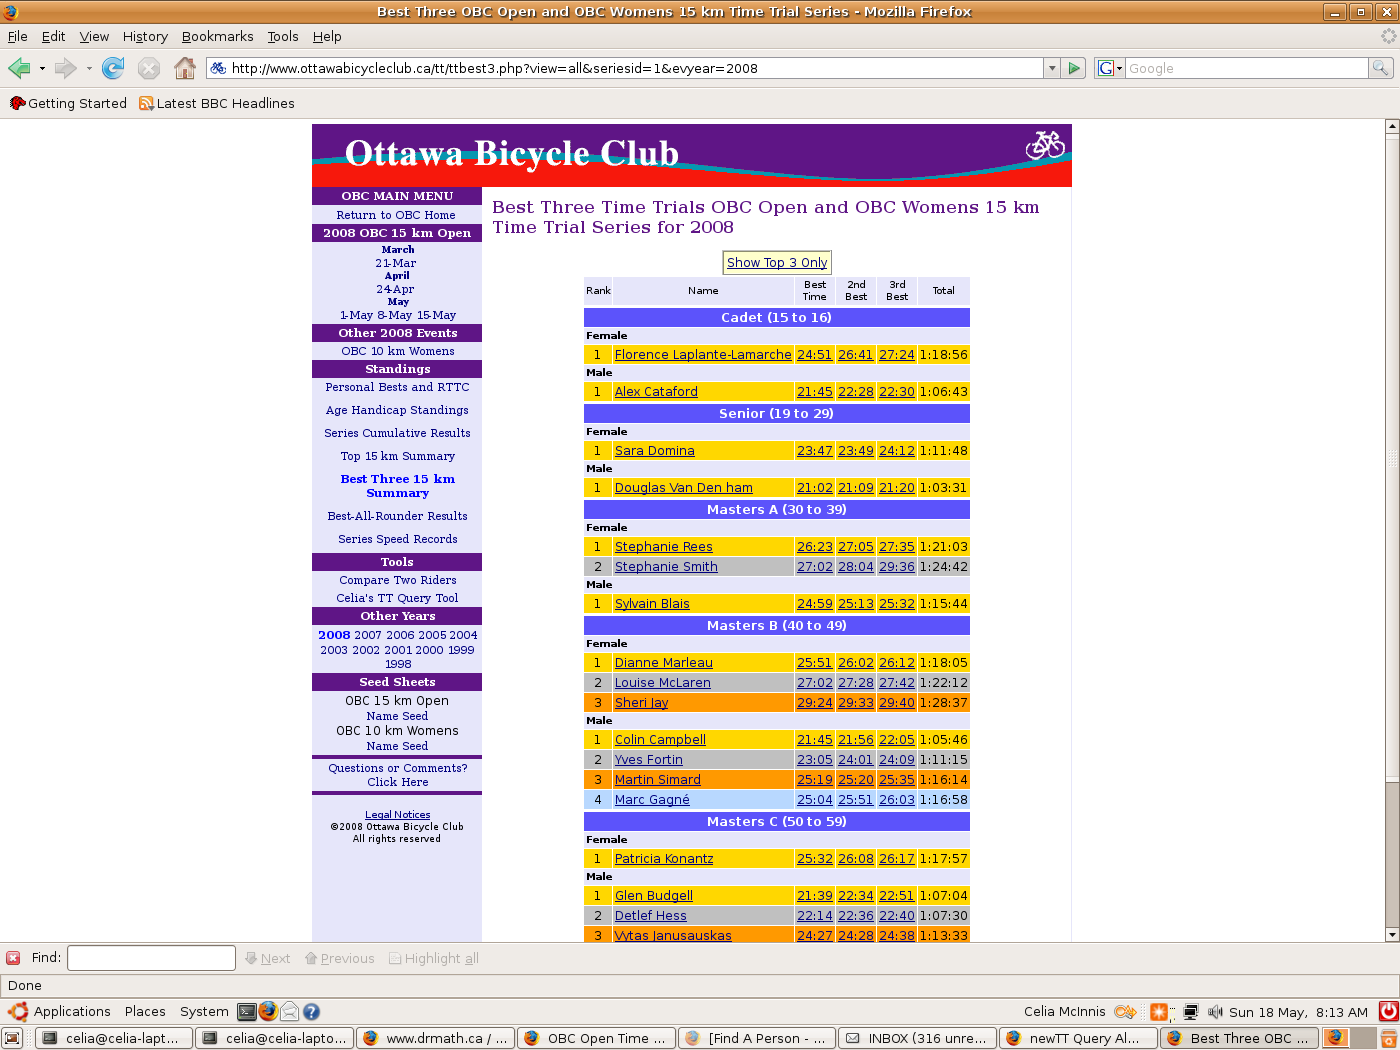Click the green Go arrow icon
The height and width of the screenshot is (1050, 1400).
1074,68
